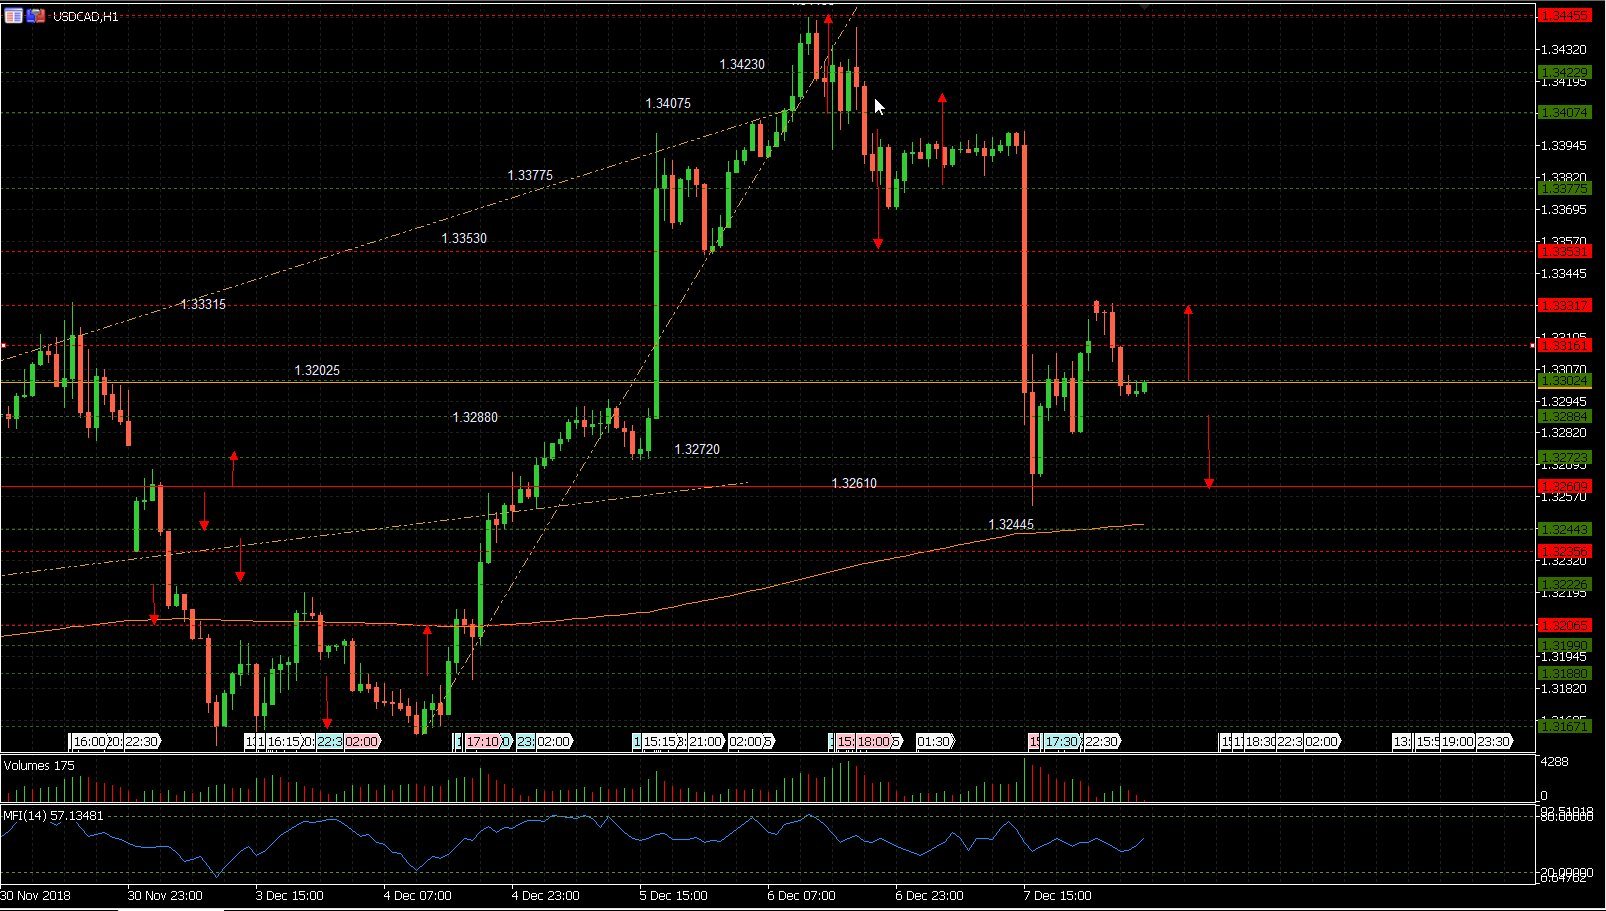The height and width of the screenshot is (911, 1606).
Task: Click the Volumes 175 indicator label
Action: [x=39, y=766]
